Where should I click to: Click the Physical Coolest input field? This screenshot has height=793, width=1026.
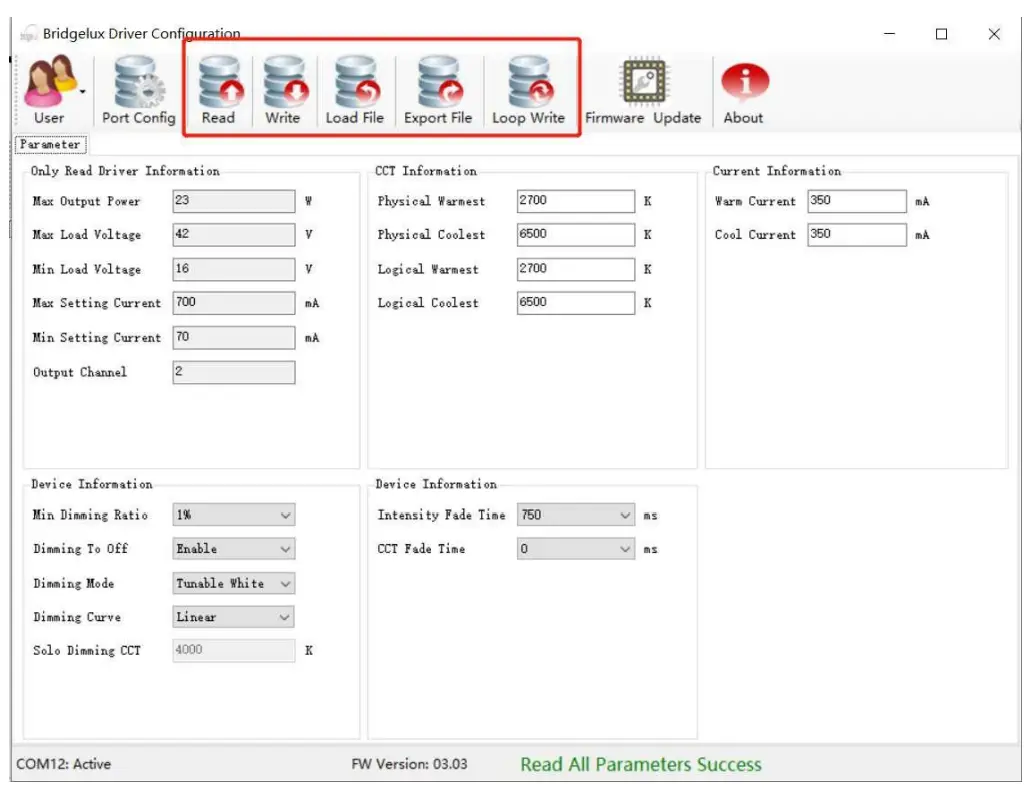[576, 234]
